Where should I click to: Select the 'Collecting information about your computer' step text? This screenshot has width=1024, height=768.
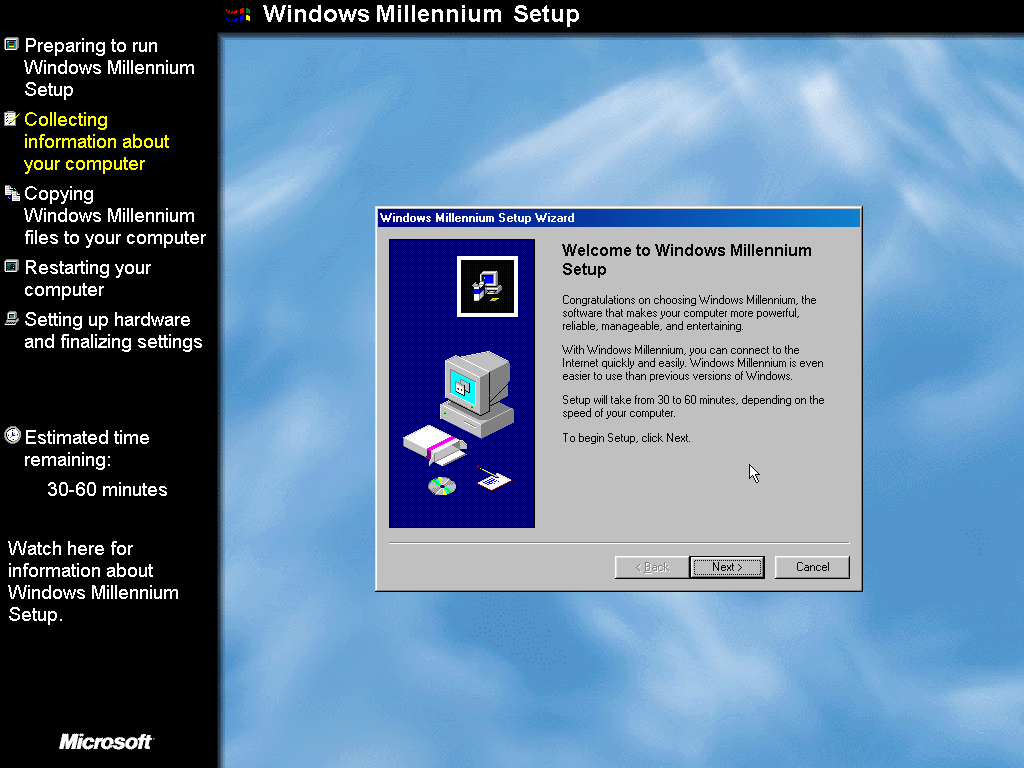point(97,142)
